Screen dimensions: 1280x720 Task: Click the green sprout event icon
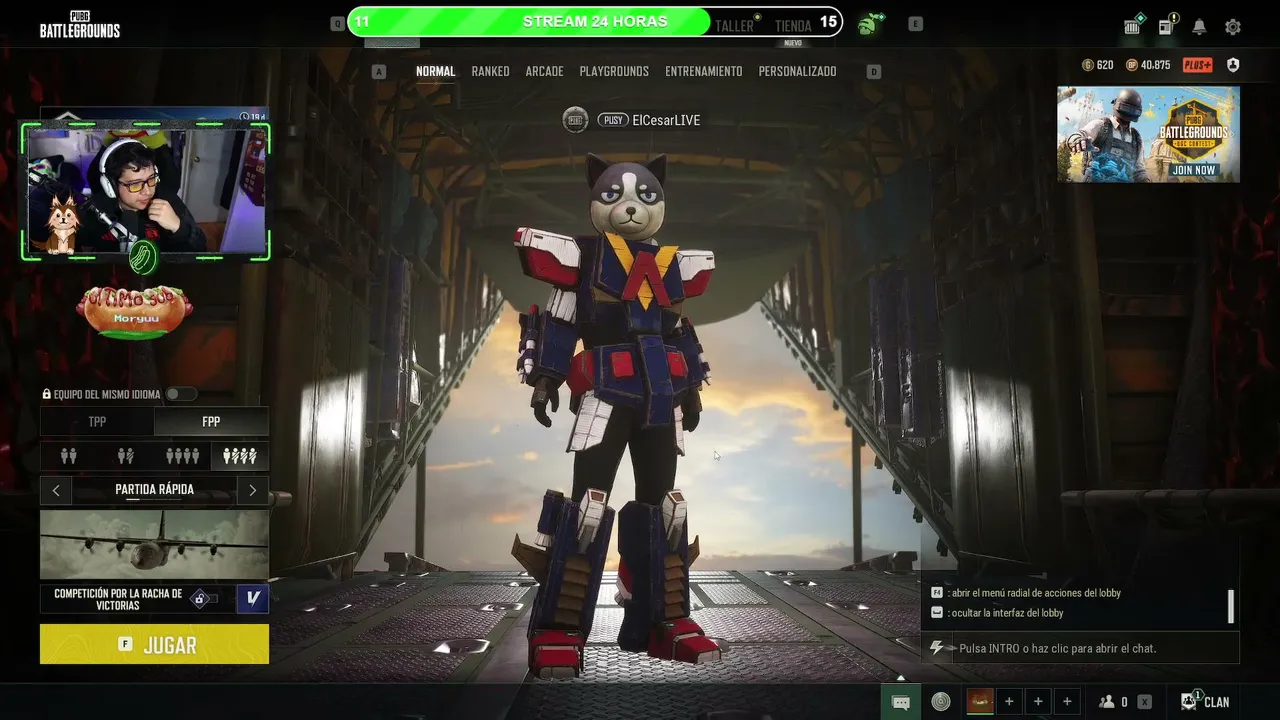867,24
